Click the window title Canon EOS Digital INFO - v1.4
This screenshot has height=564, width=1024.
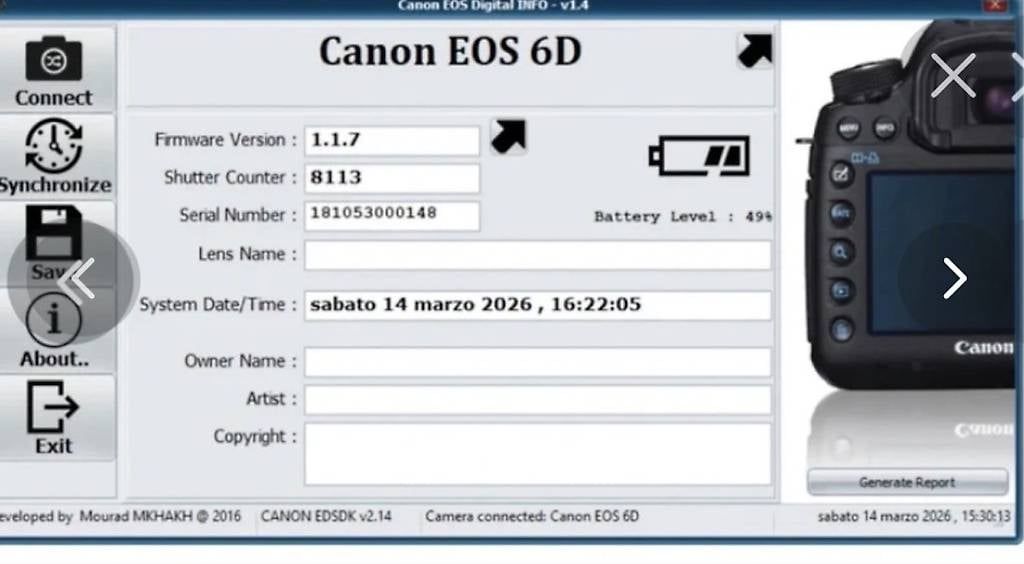493,6
